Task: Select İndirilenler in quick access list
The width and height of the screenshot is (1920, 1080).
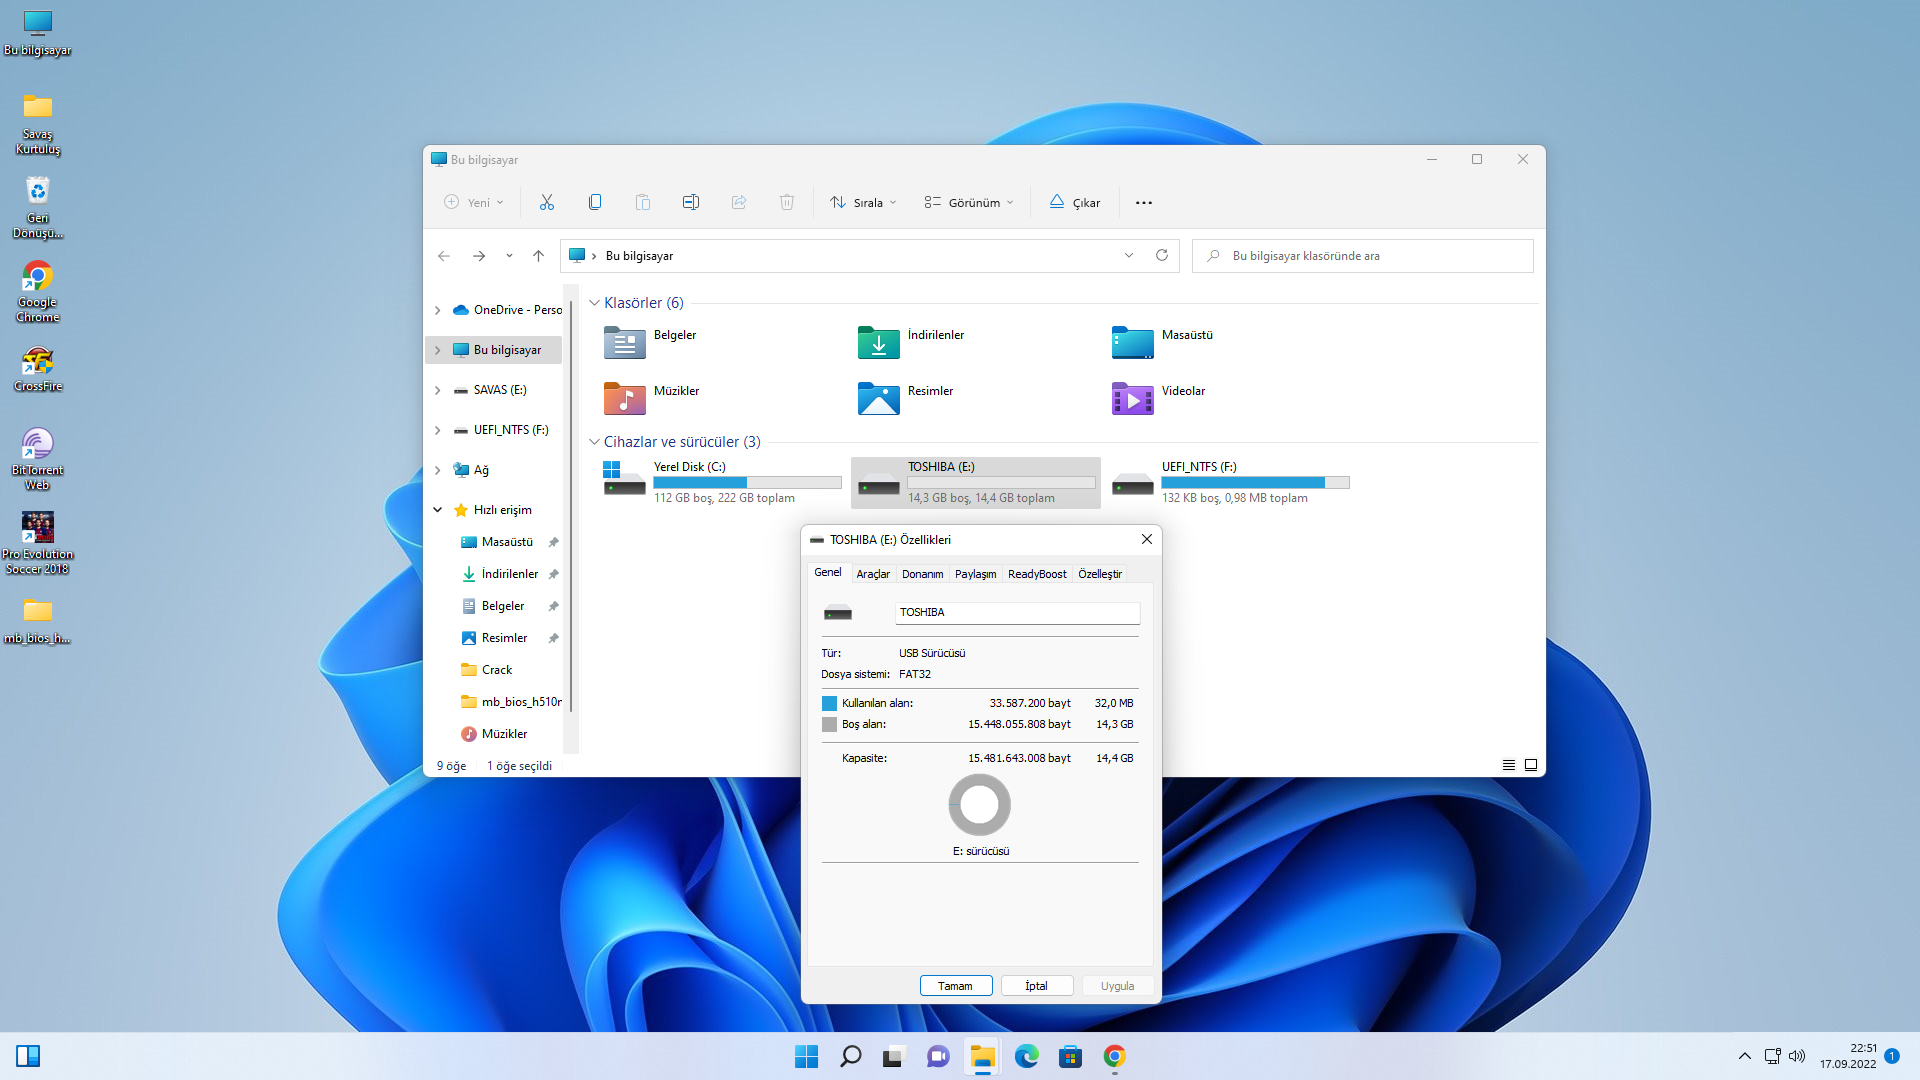Action: [x=510, y=574]
